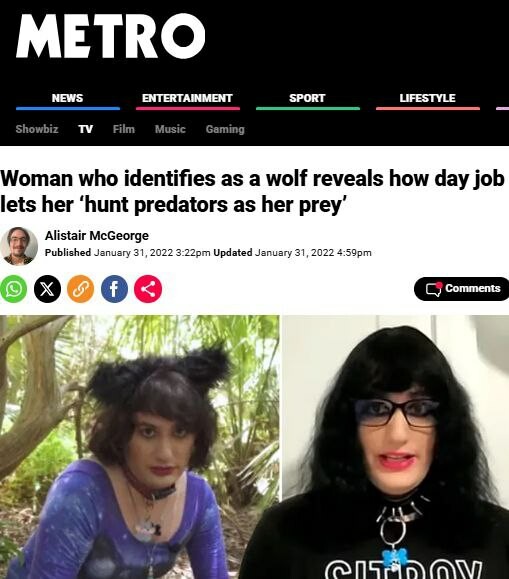Switch to the Showbiz subsection
This screenshot has width=509, height=579.
[37, 129]
